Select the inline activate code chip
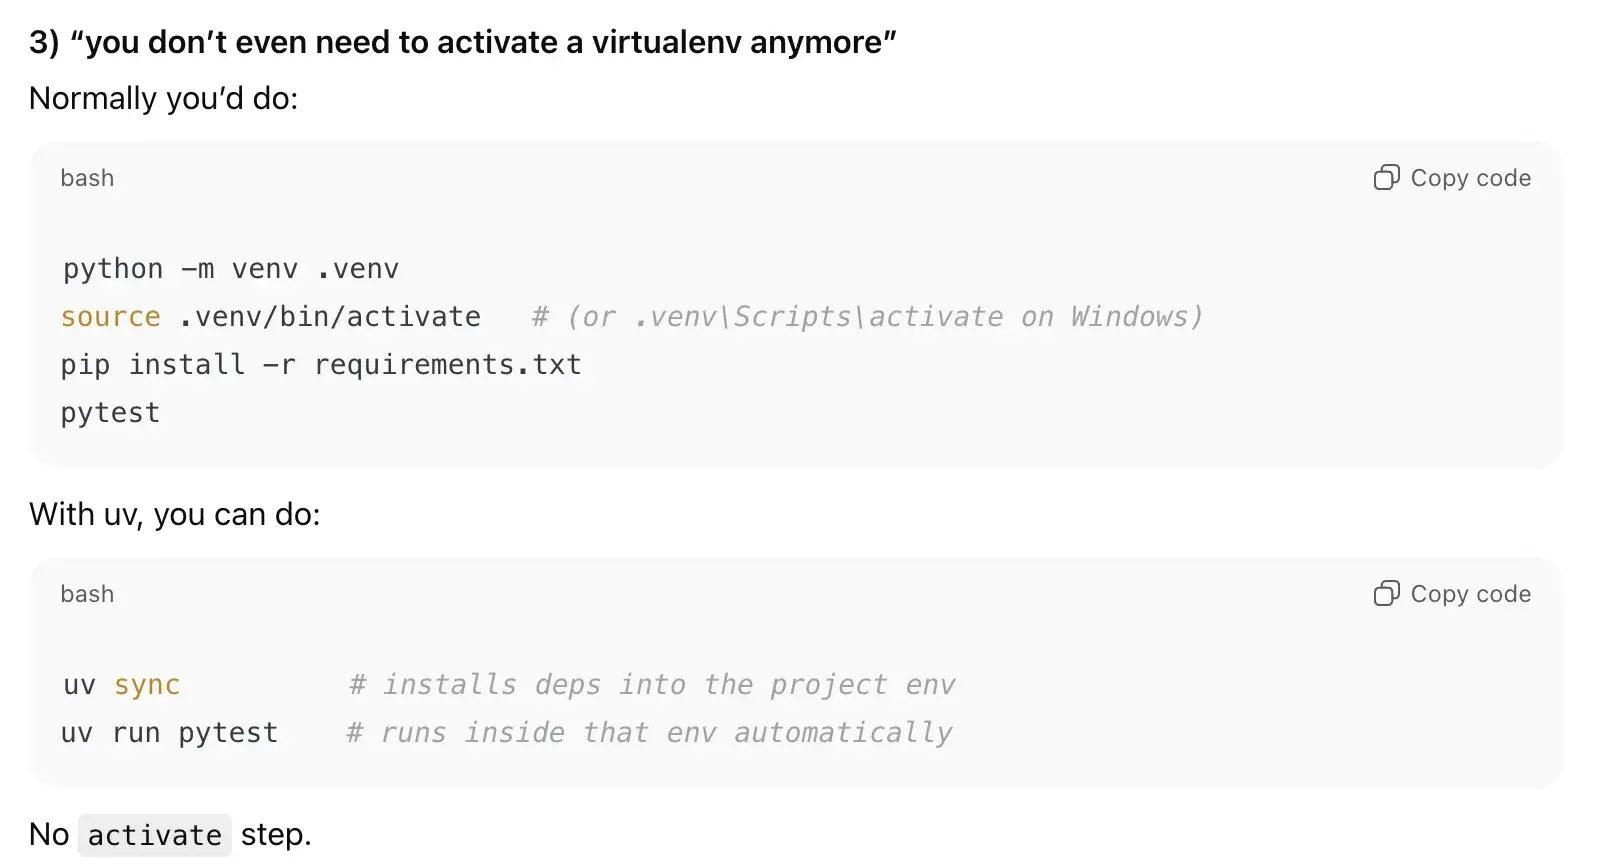 155,834
